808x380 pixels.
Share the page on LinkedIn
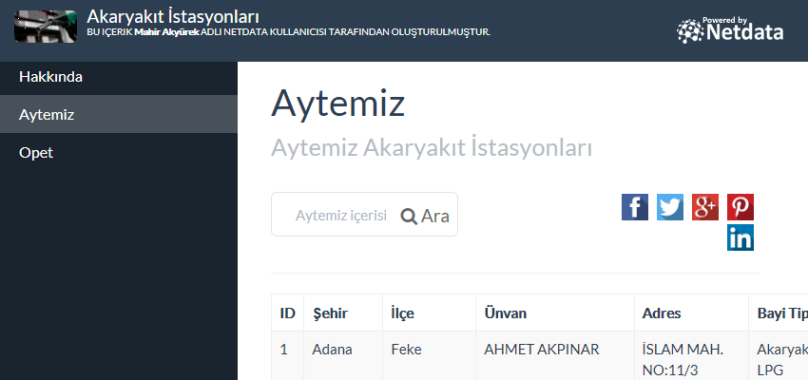[x=740, y=237]
